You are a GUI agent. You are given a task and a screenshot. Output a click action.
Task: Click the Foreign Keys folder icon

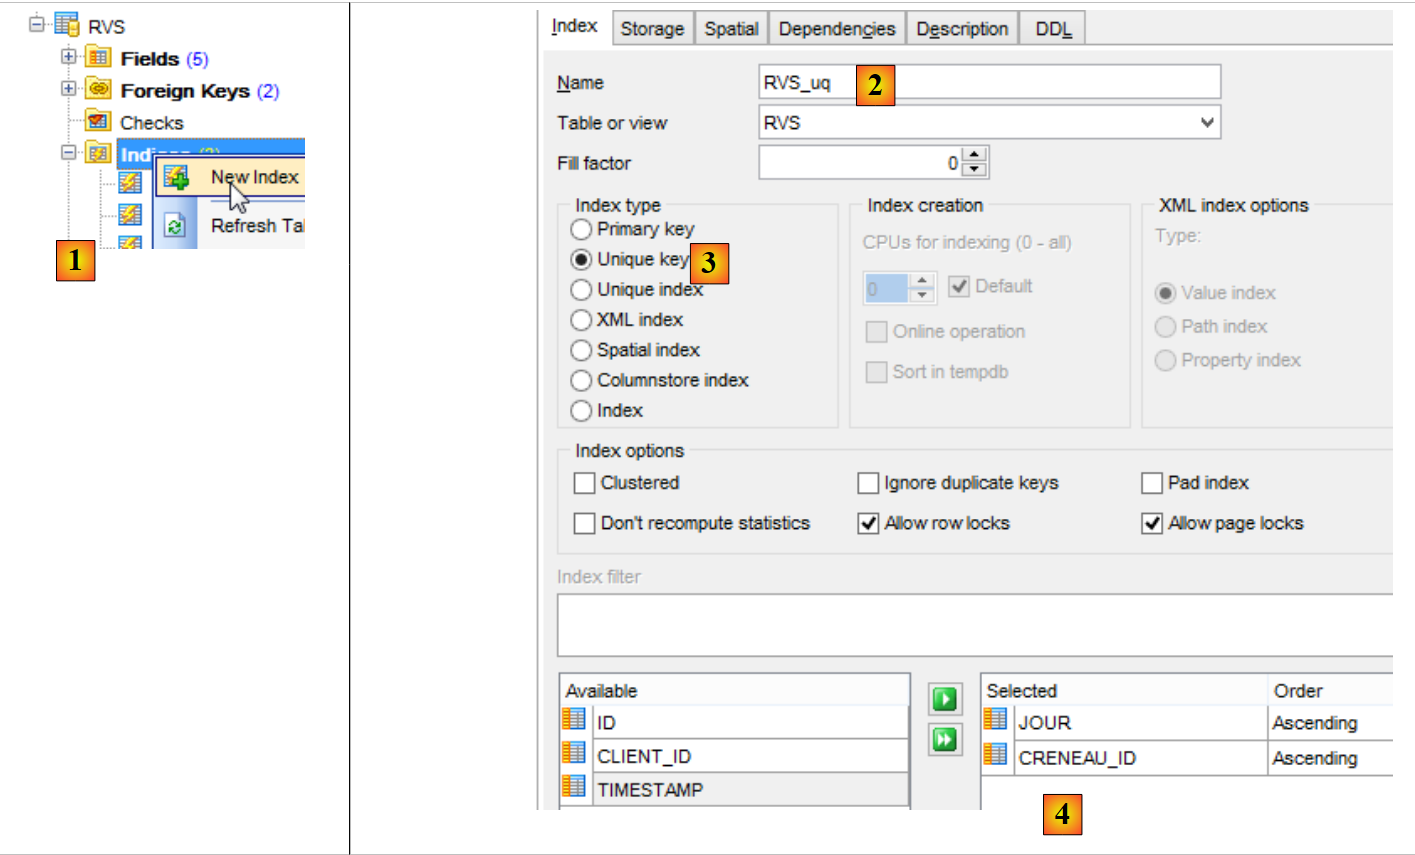coord(98,90)
